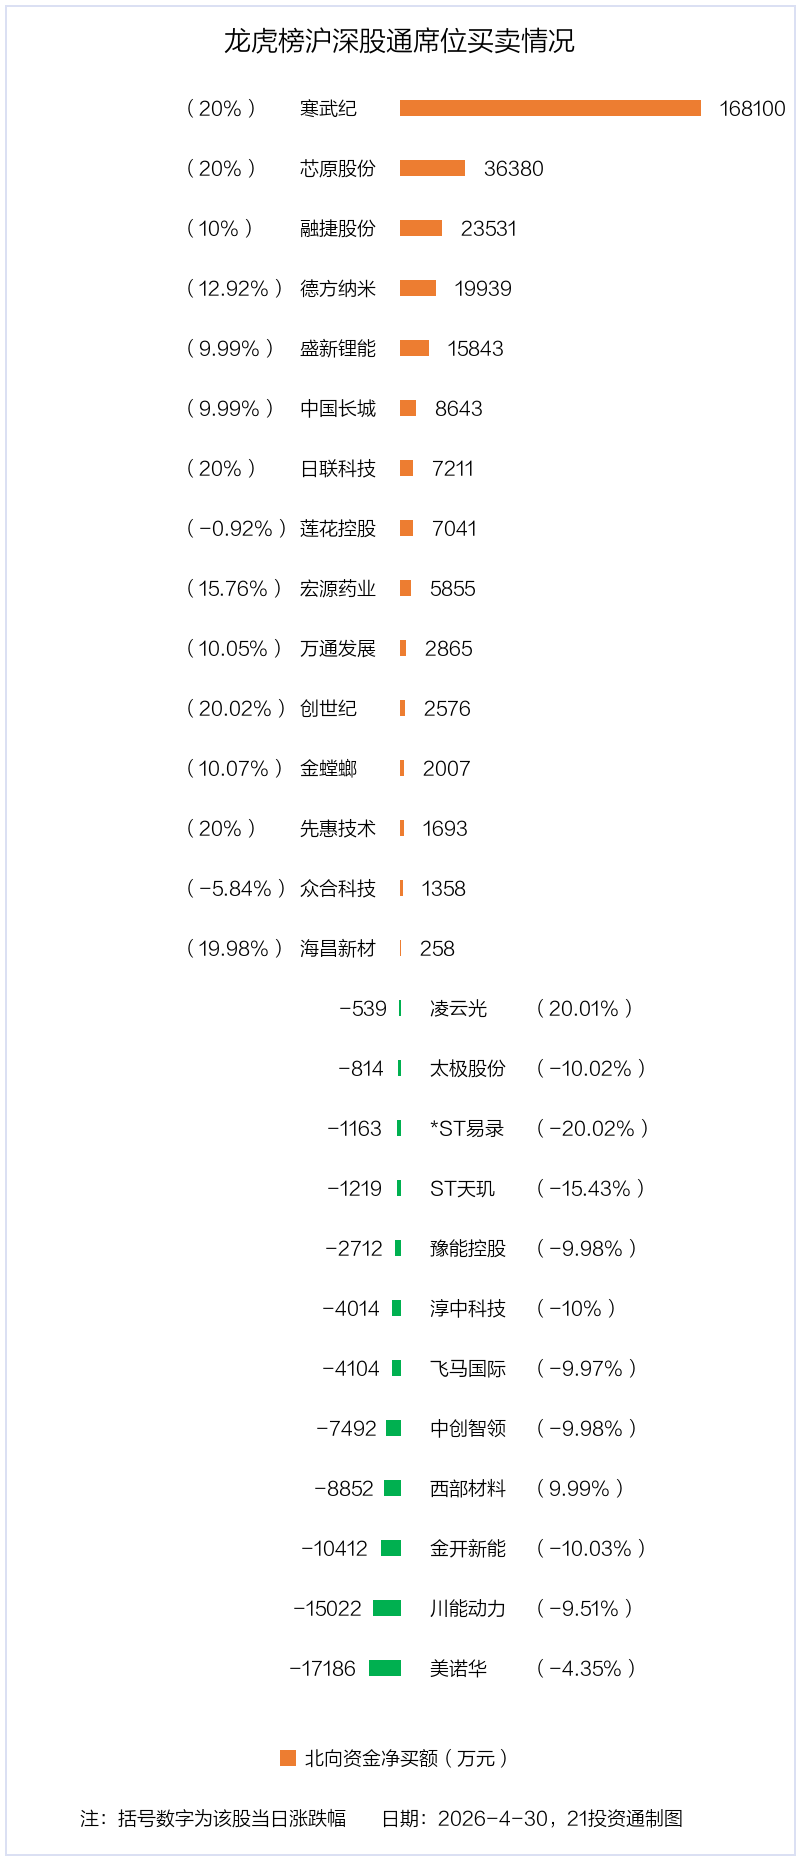Click the green bar for 川能动力
Image resolution: width=800 pixels, height=1860 pixels.
point(387,1608)
